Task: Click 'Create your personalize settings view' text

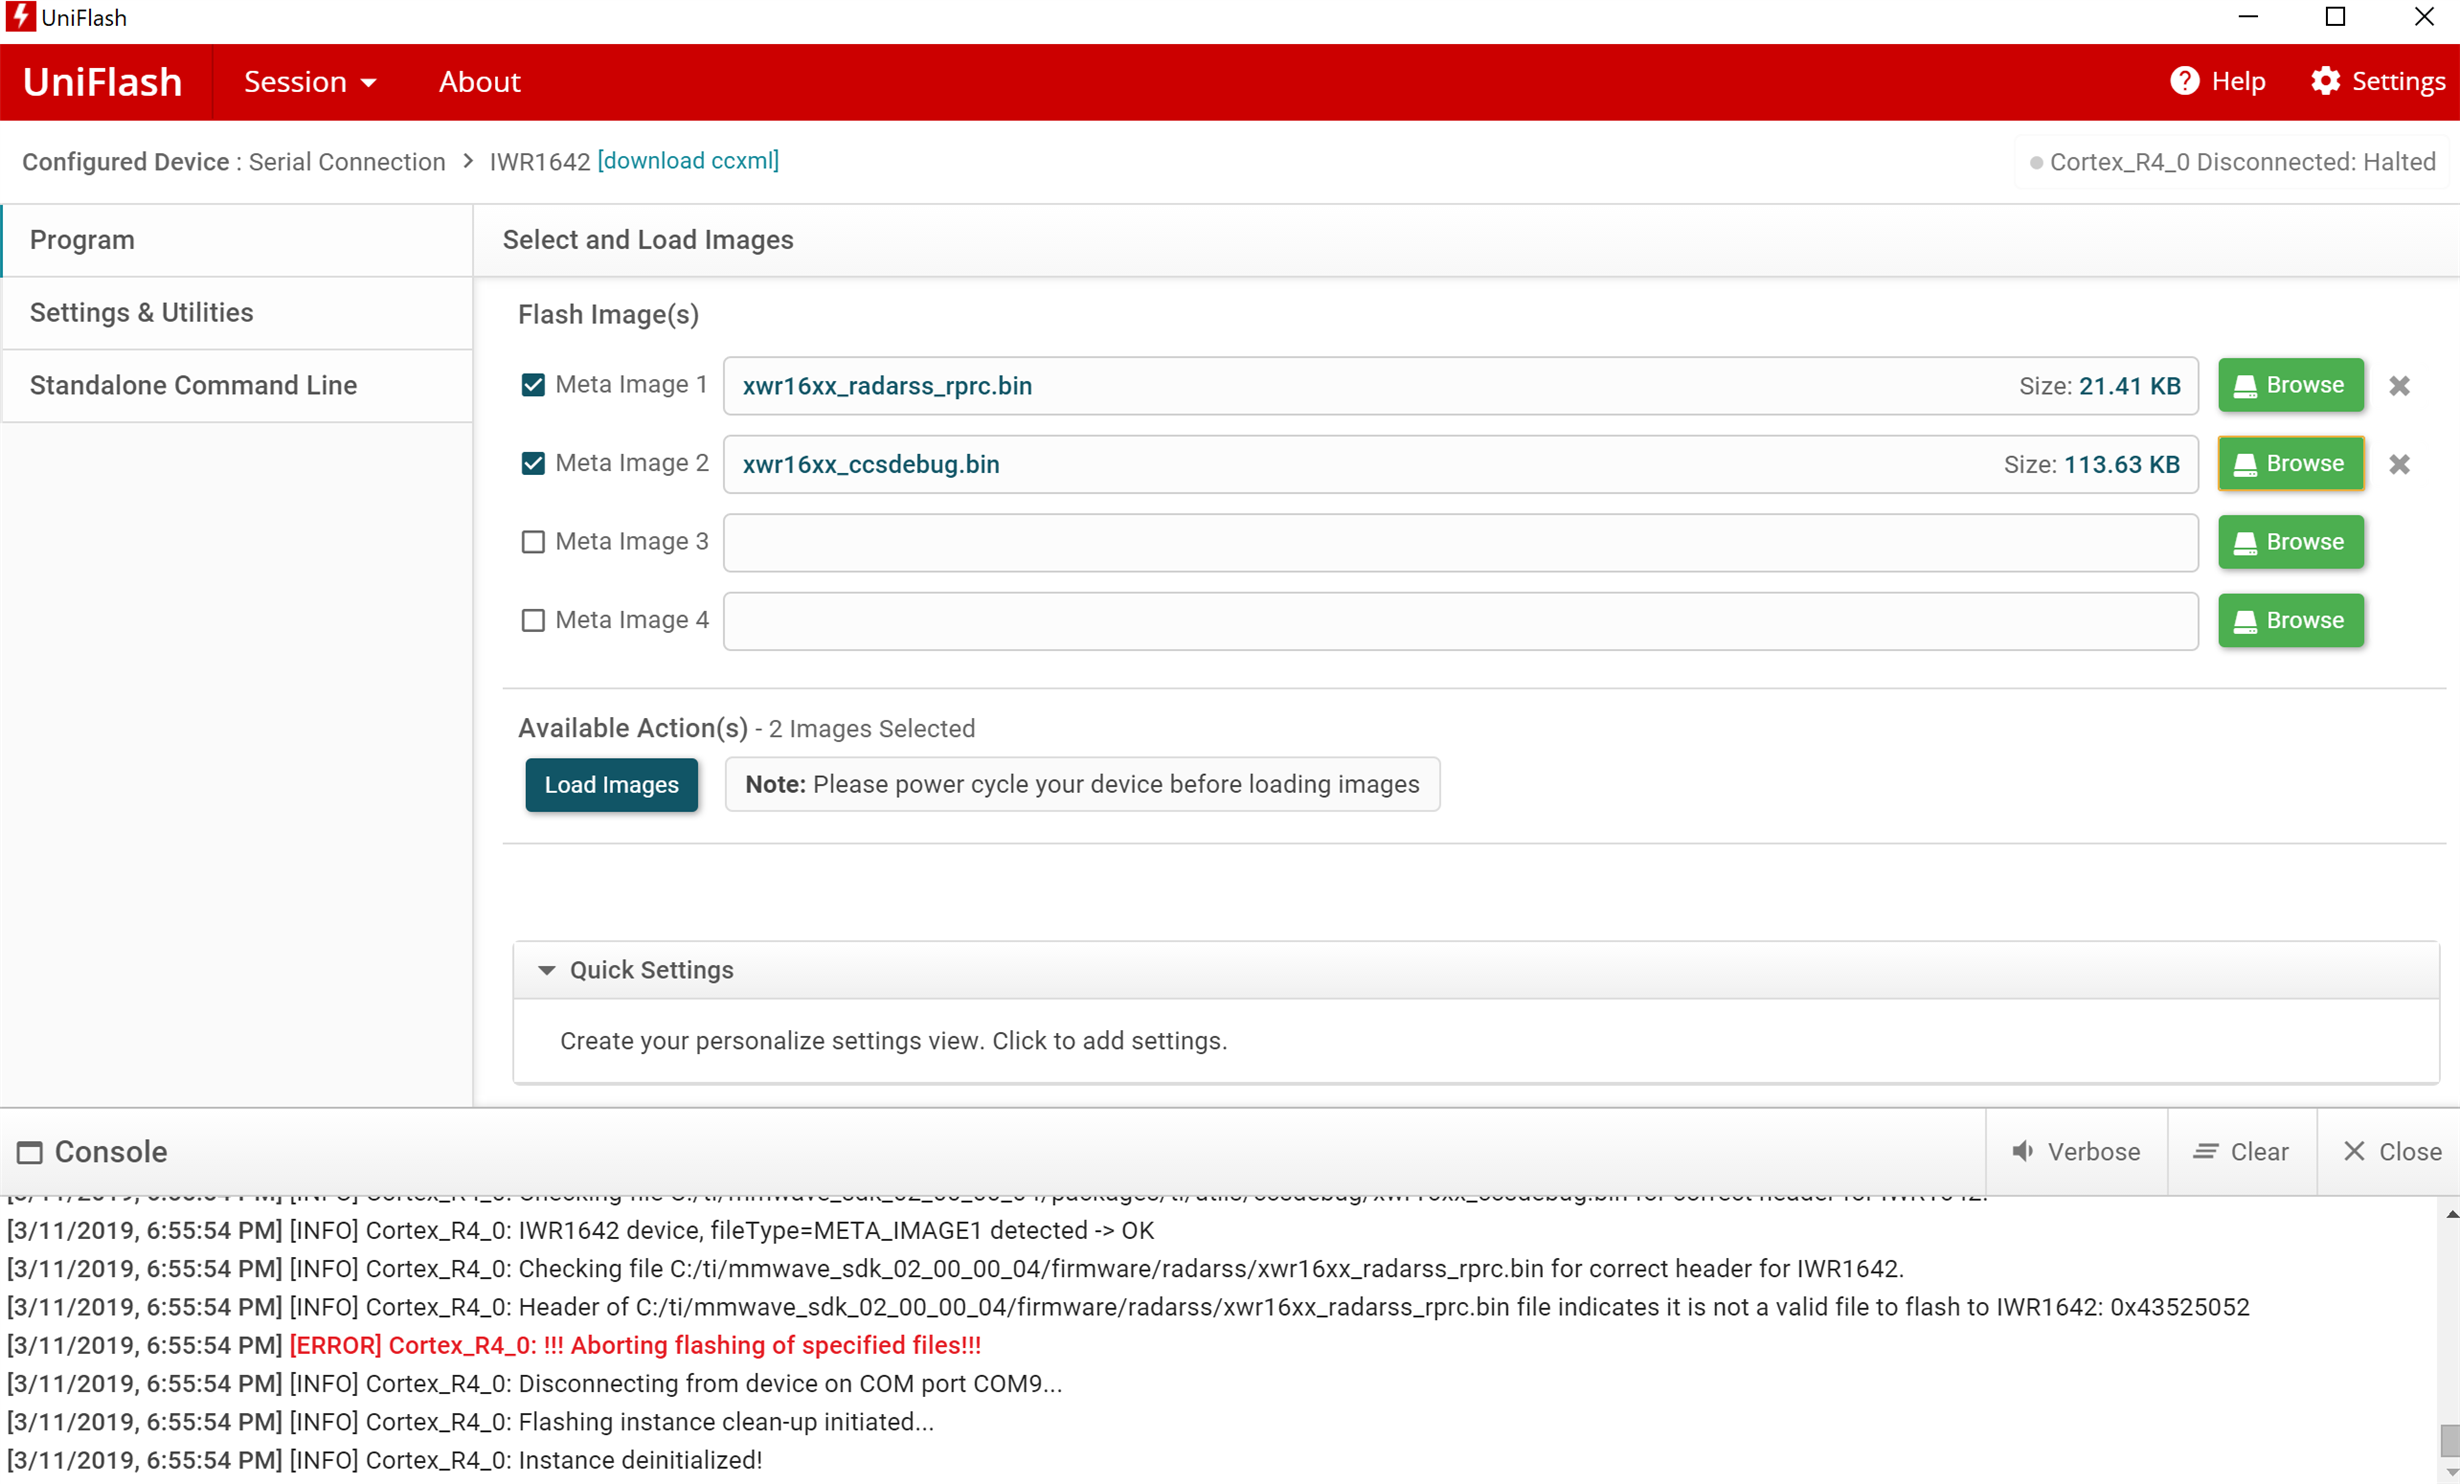Action: [x=892, y=1041]
